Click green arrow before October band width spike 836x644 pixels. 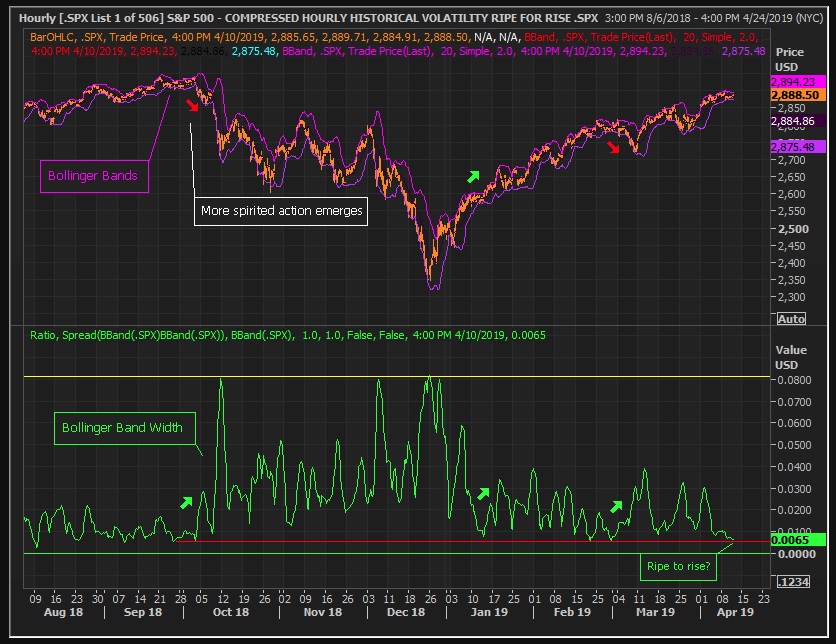[x=186, y=502]
